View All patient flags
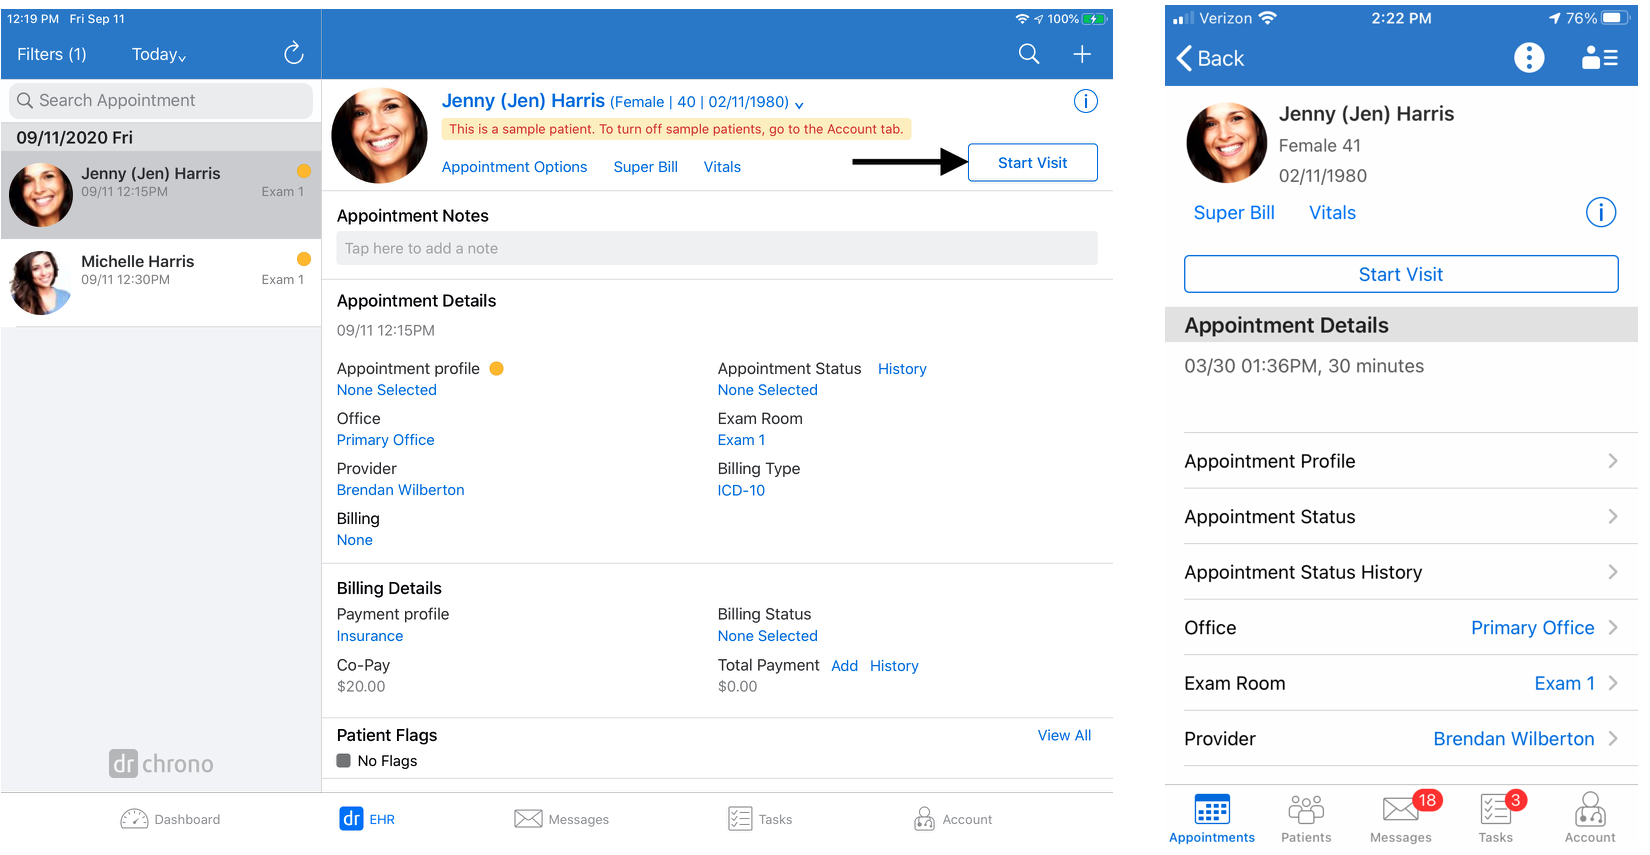This screenshot has height=855, width=1650. (x=1064, y=735)
